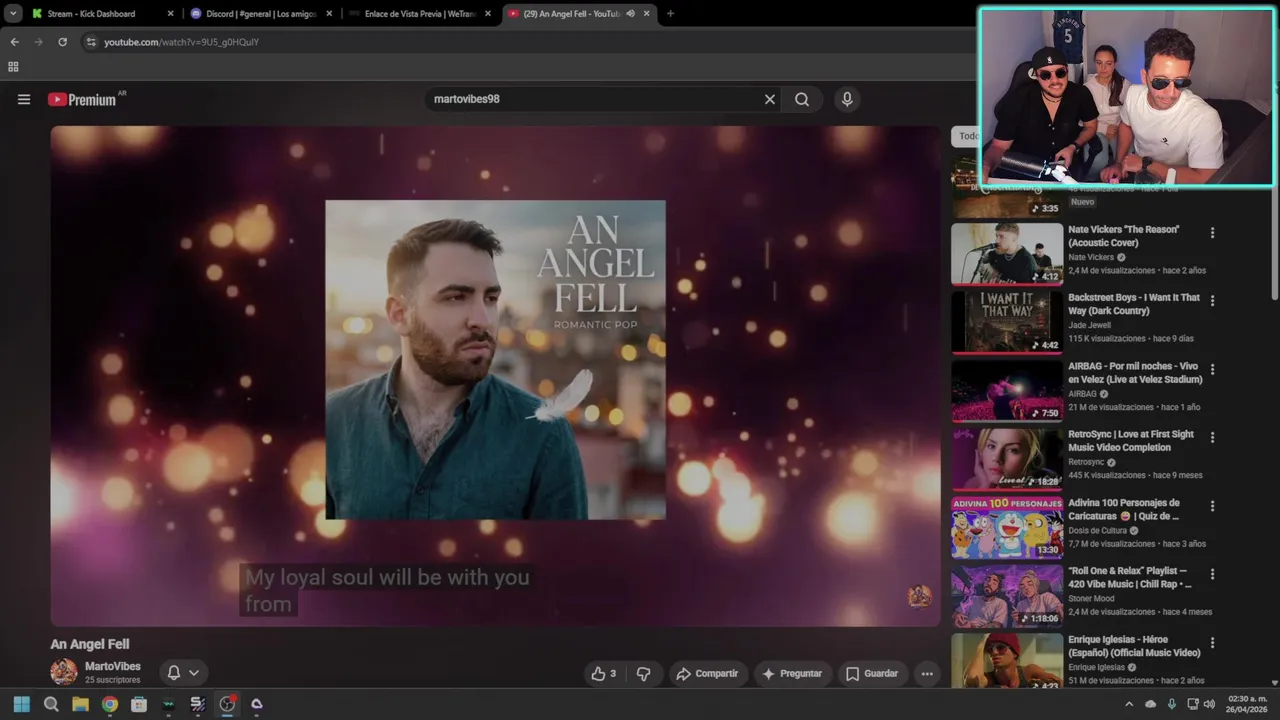Open File Explorer from the taskbar
Viewport: 1280px width, 720px height.
80,704
